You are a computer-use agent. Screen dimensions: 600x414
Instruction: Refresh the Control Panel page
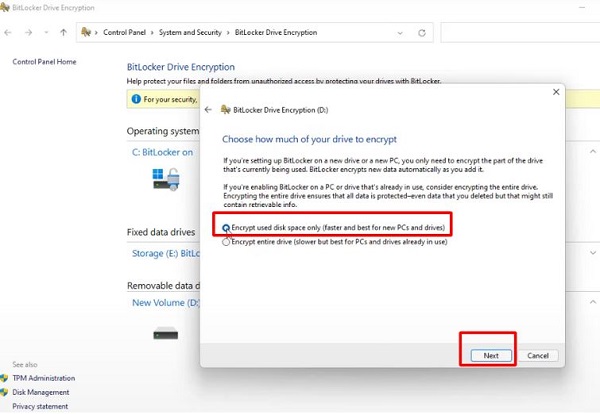[422, 33]
